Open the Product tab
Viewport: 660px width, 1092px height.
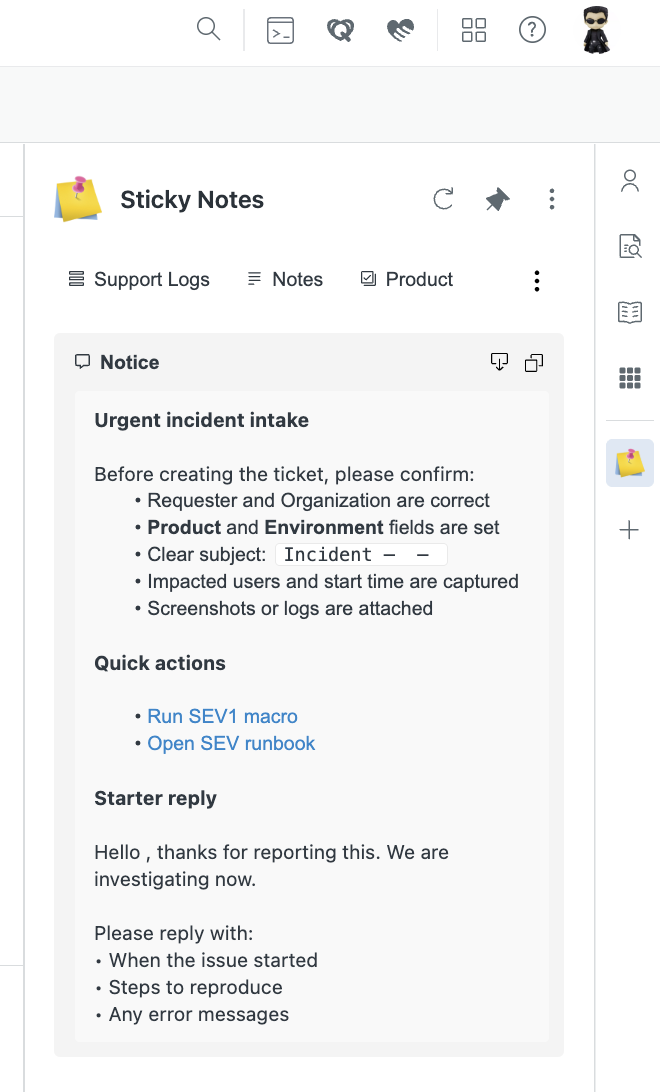[407, 279]
